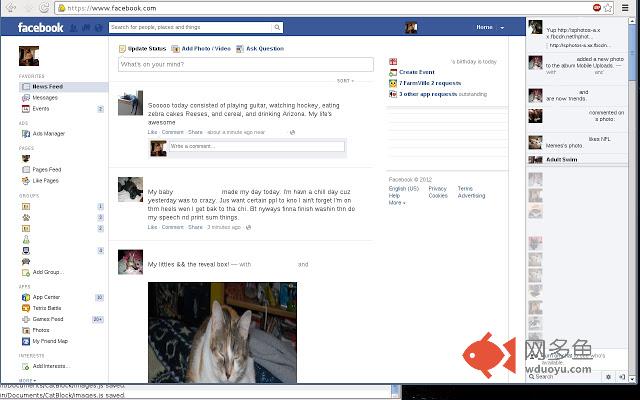Click the AdBlock extension icon
The width and height of the screenshot is (640, 400).
597,7
